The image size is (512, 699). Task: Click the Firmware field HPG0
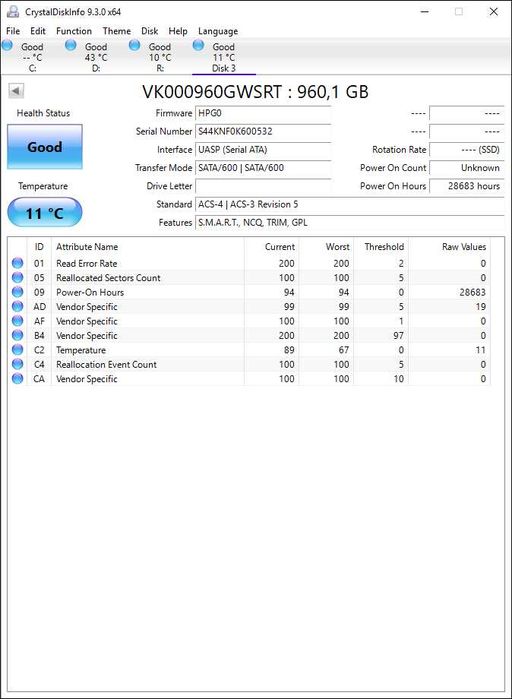pos(263,113)
